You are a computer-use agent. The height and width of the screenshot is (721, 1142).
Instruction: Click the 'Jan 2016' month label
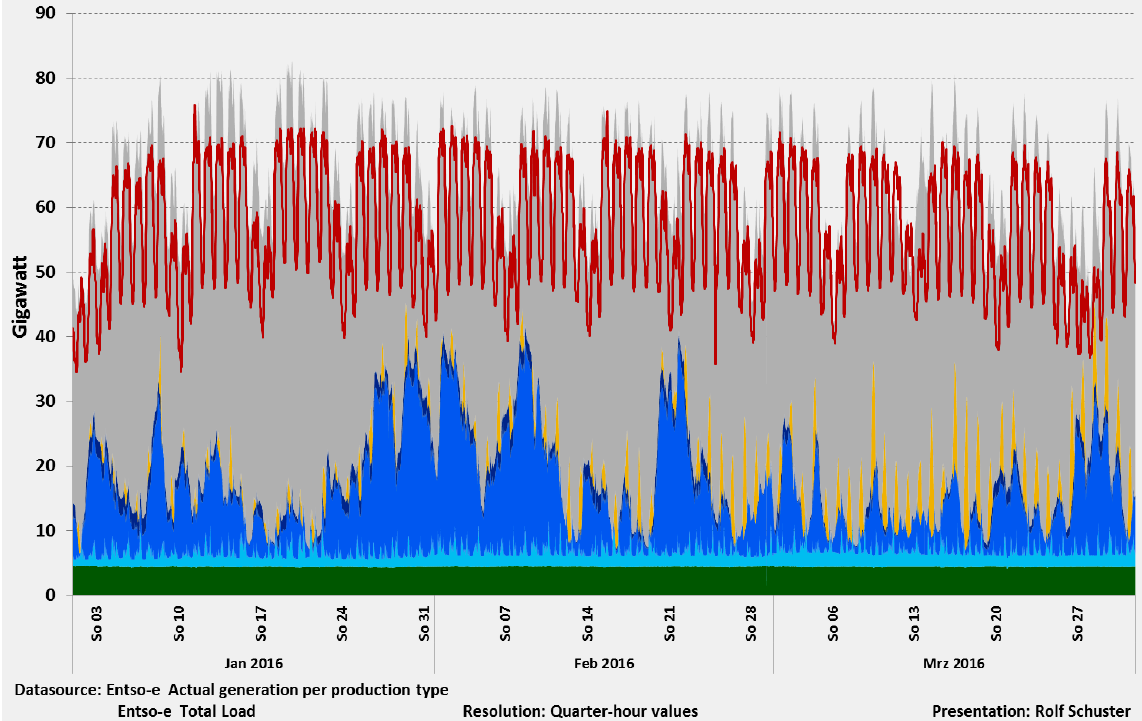click(x=253, y=663)
